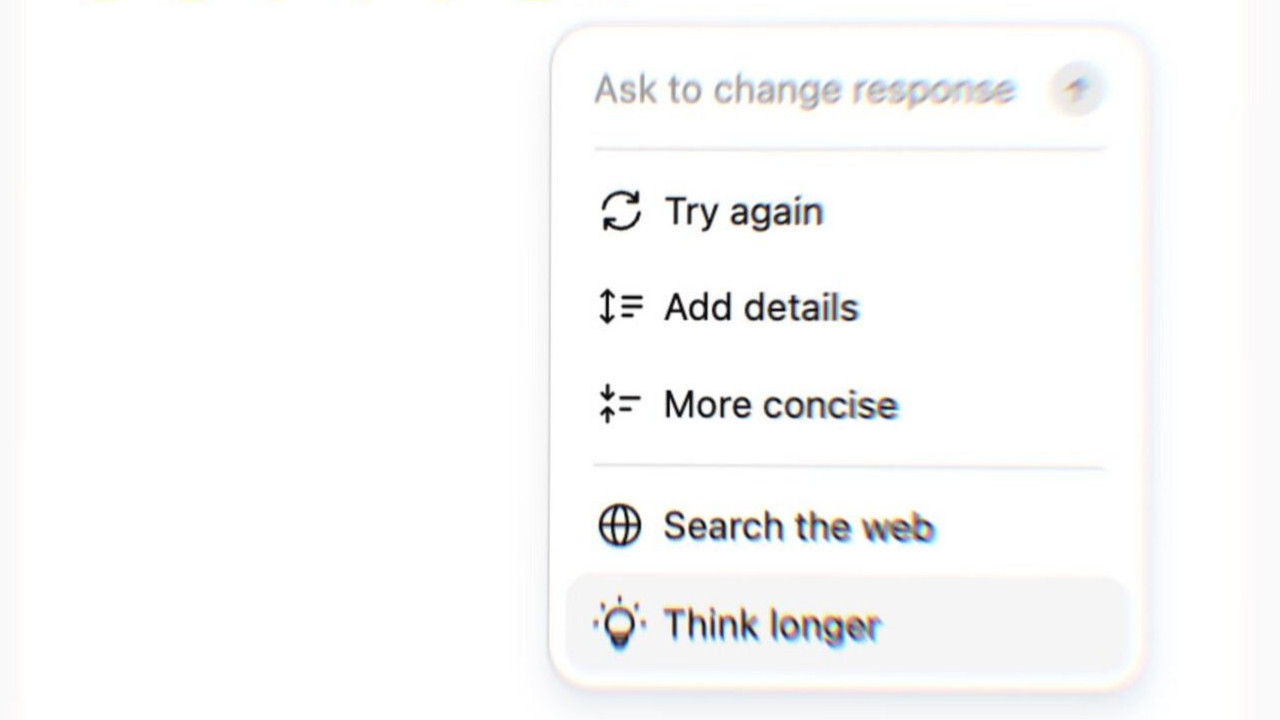Viewport: 1280px width, 720px height.
Task: Click the Add details expand-lines icon
Action: 620,307
